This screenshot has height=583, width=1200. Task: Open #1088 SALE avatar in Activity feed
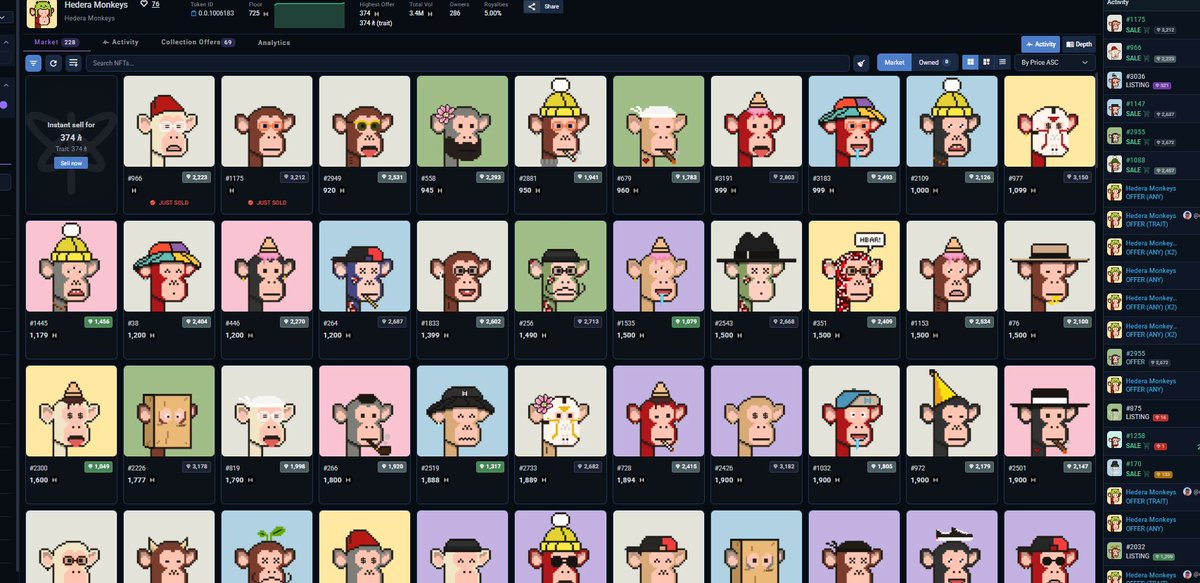[1113, 164]
